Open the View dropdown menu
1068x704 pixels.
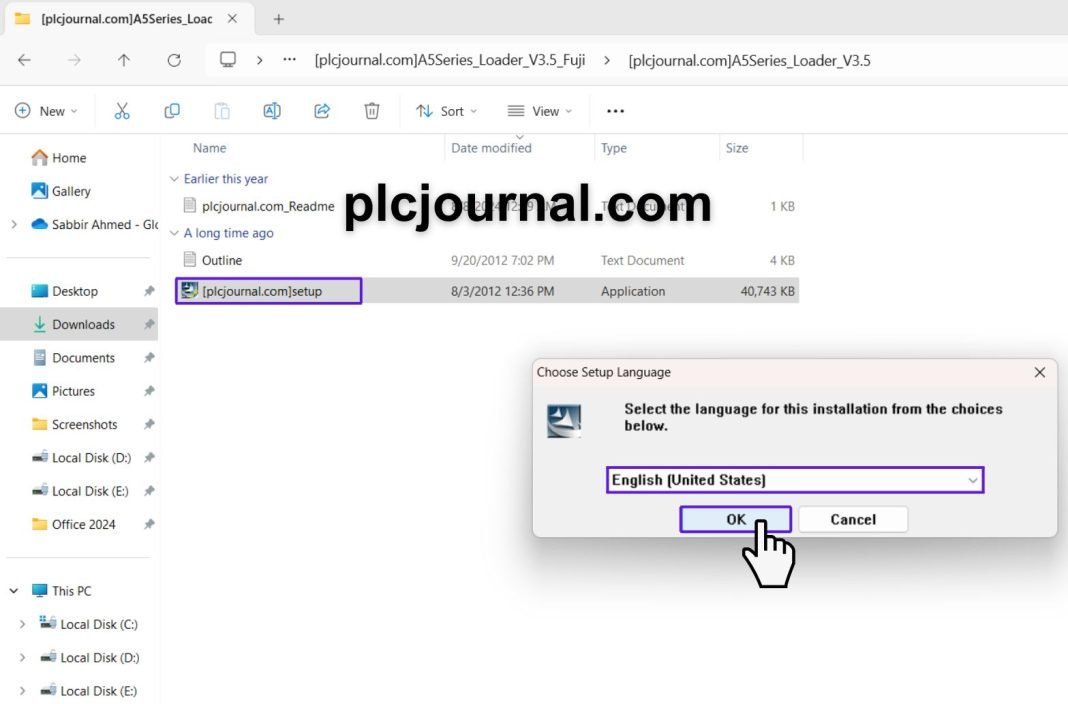click(x=540, y=111)
